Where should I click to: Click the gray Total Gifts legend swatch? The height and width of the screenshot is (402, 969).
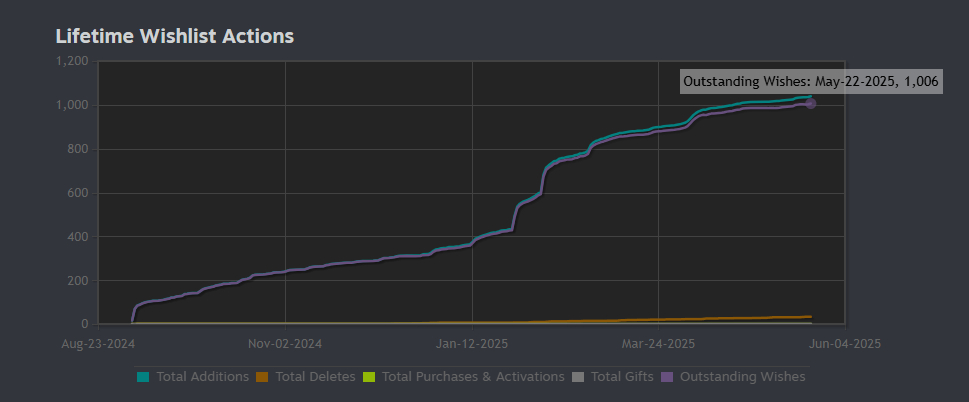click(x=578, y=377)
